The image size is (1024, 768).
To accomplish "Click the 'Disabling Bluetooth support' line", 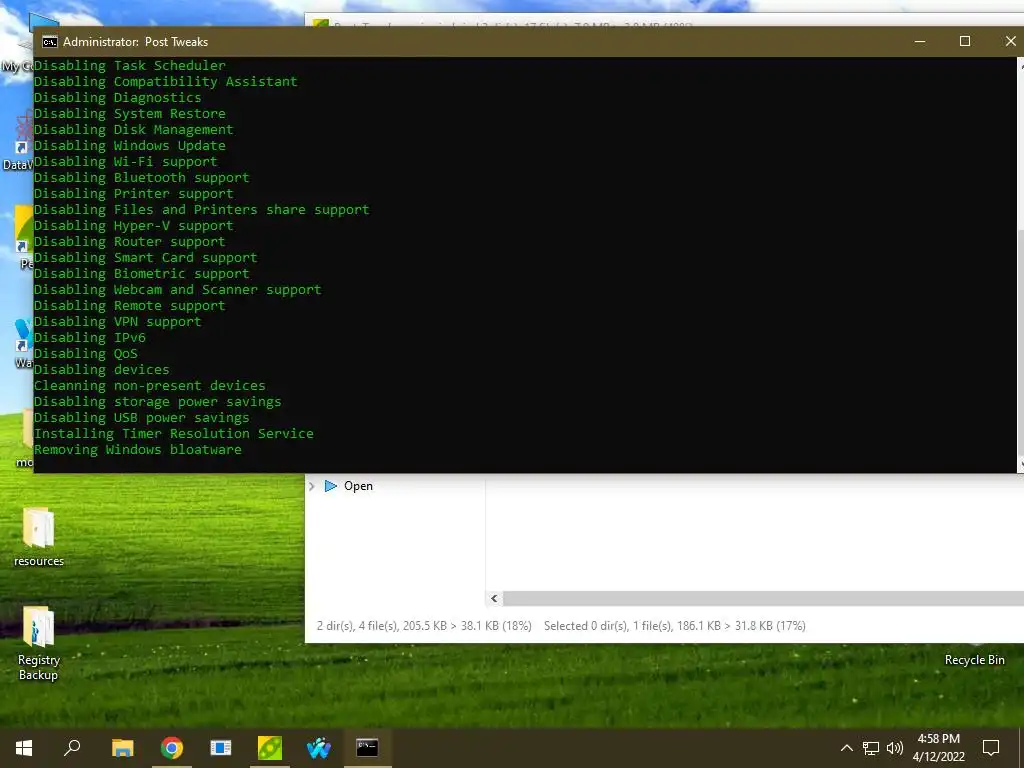I will pyautogui.click(x=142, y=178).
